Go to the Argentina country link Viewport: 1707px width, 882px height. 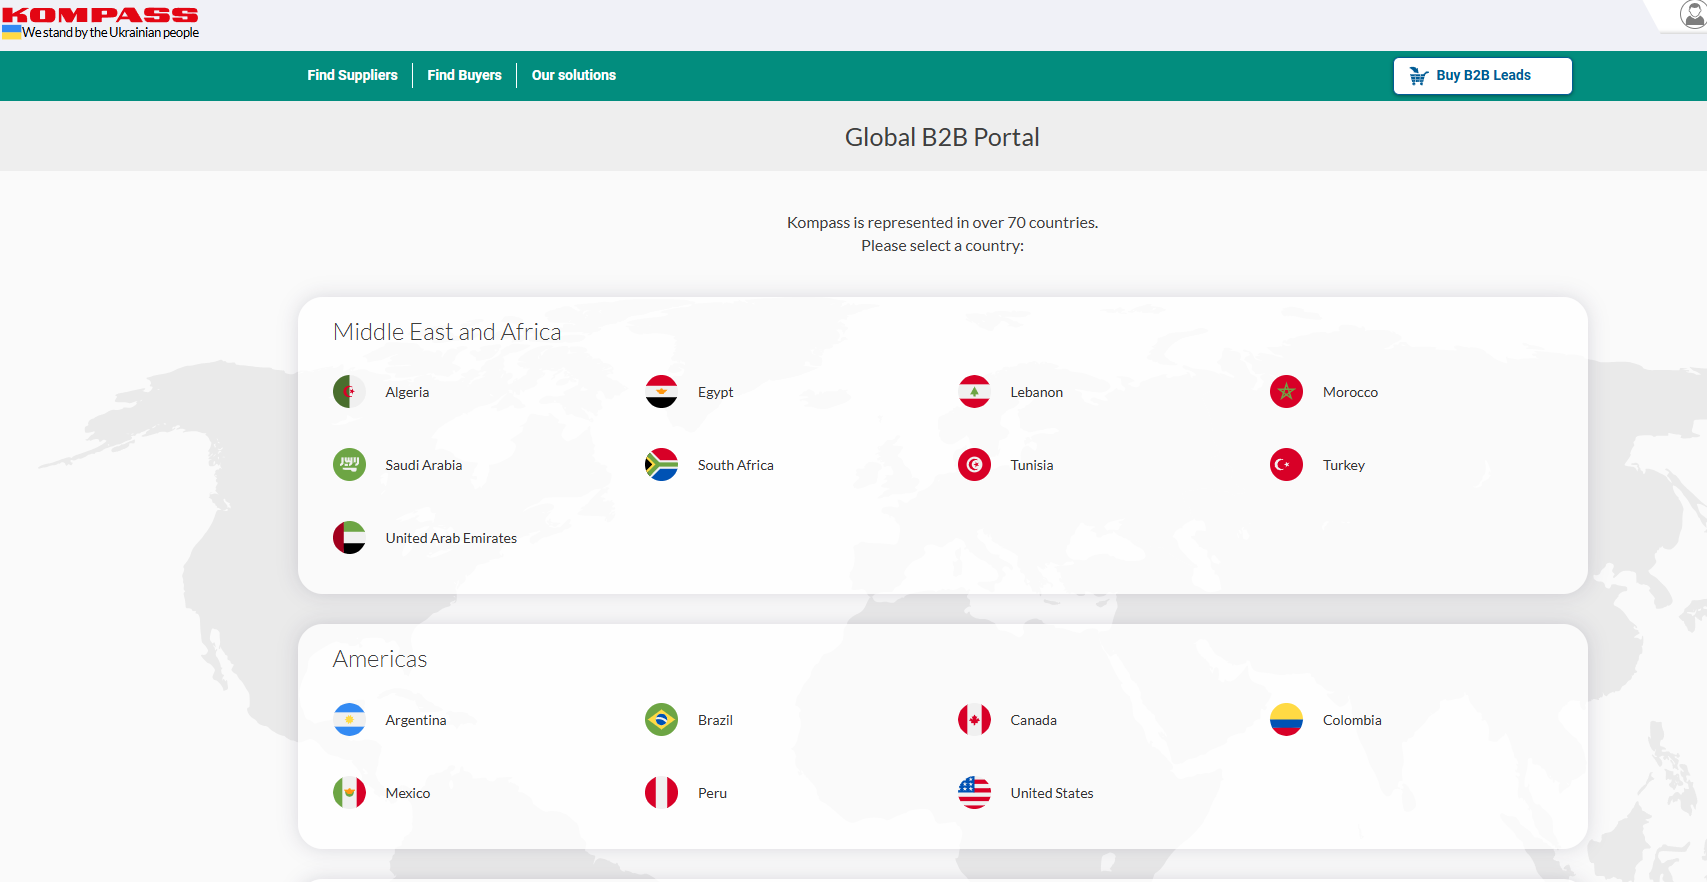coord(415,720)
